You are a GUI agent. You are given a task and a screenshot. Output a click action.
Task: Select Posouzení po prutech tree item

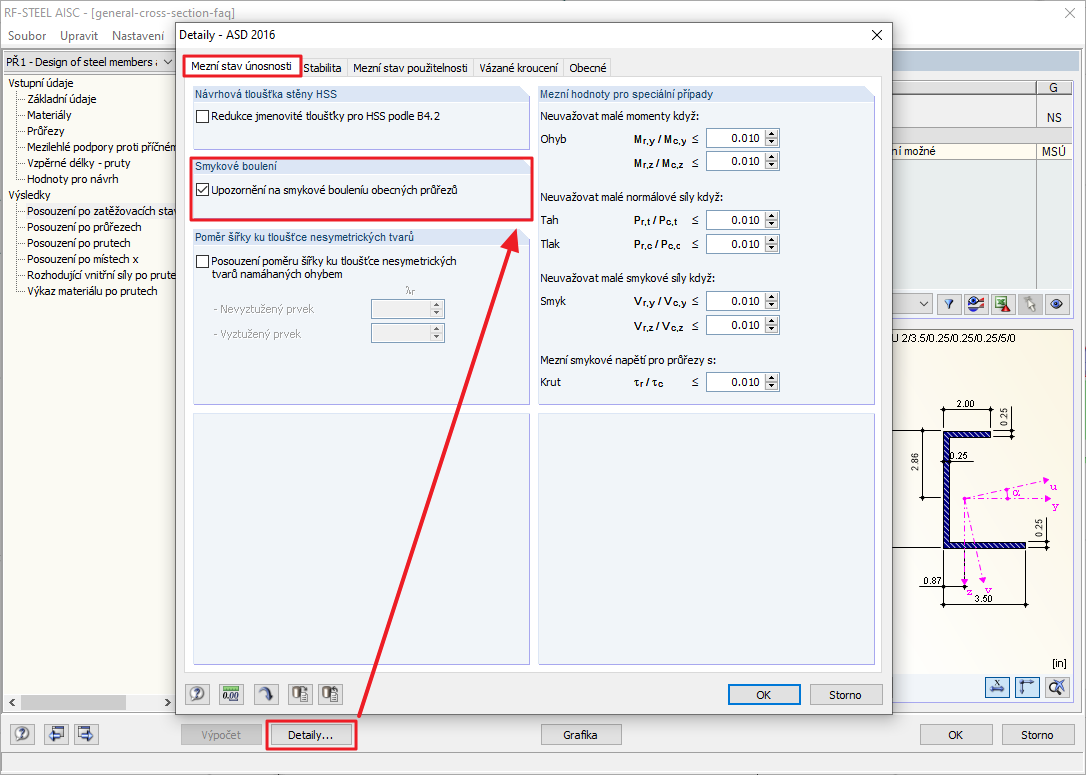(79, 243)
